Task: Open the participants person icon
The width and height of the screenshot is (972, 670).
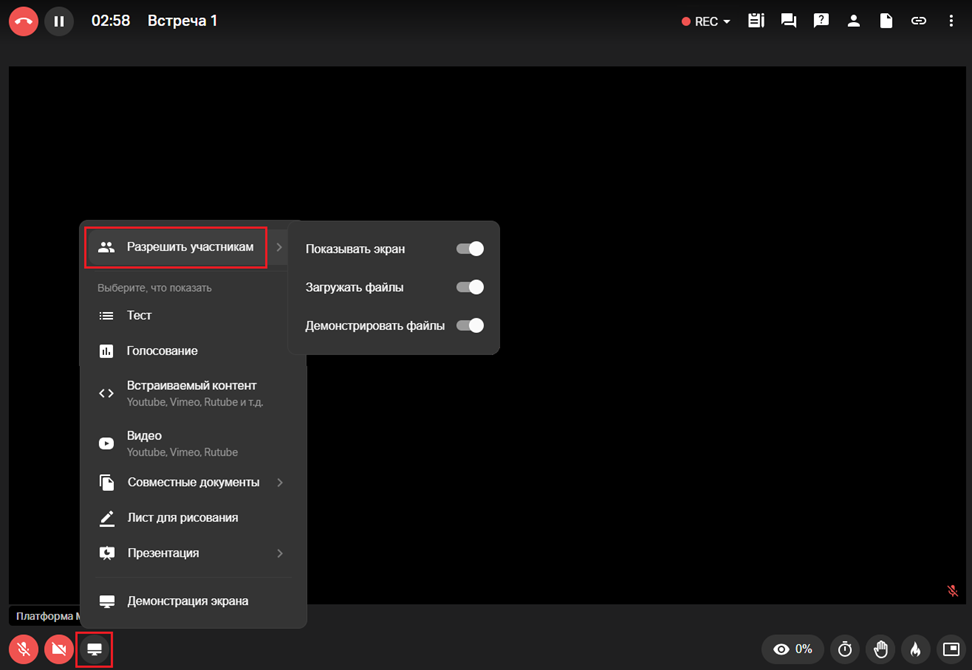Action: click(854, 21)
